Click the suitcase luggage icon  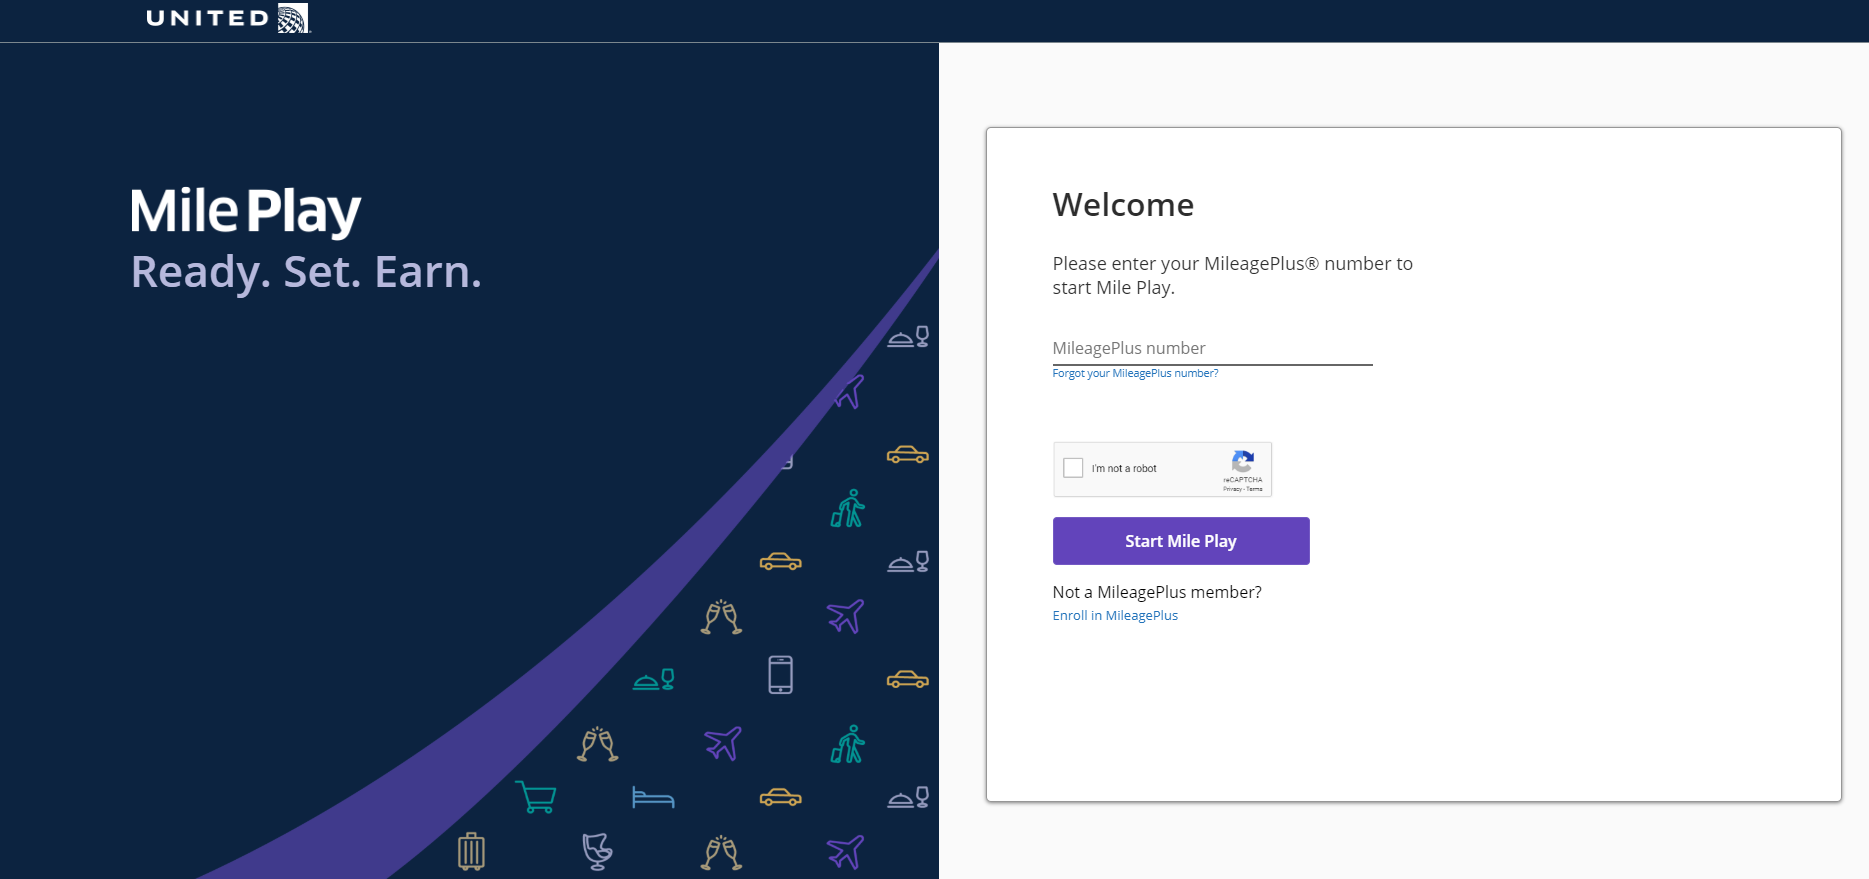point(471,851)
